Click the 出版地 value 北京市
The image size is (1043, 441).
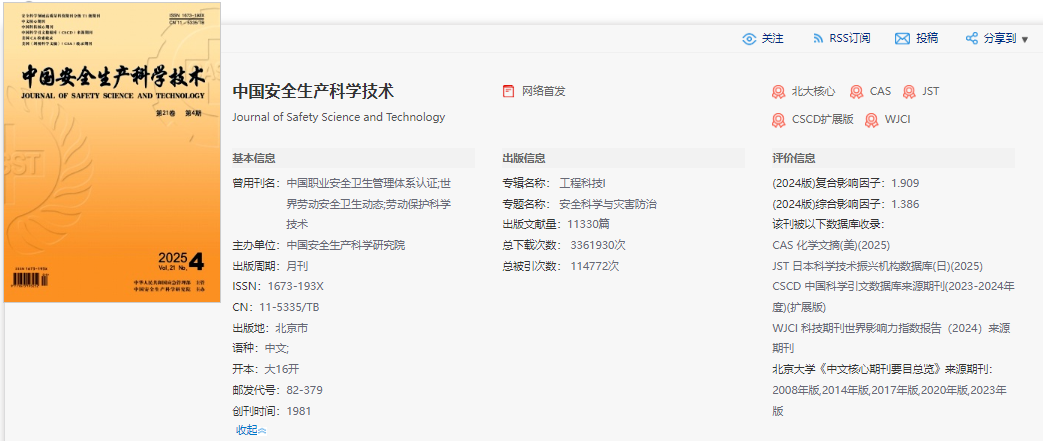tap(291, 328)
